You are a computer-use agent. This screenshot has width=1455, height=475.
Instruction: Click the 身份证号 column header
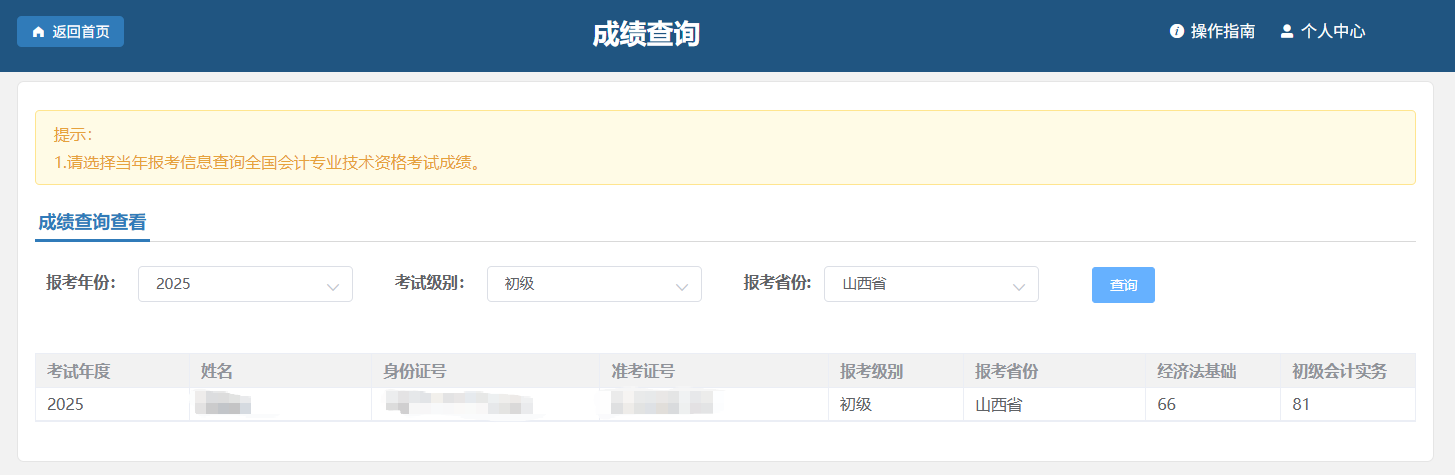coord(414,371)
